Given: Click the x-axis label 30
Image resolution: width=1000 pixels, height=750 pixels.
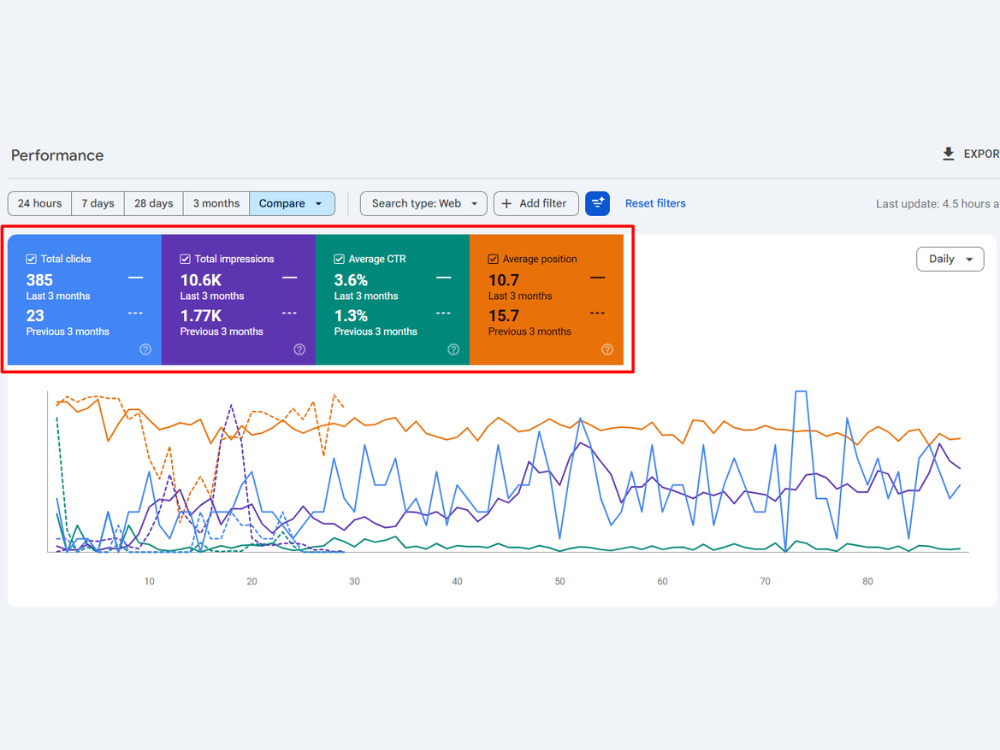Looking at the screenshot, I should (355, 582).
